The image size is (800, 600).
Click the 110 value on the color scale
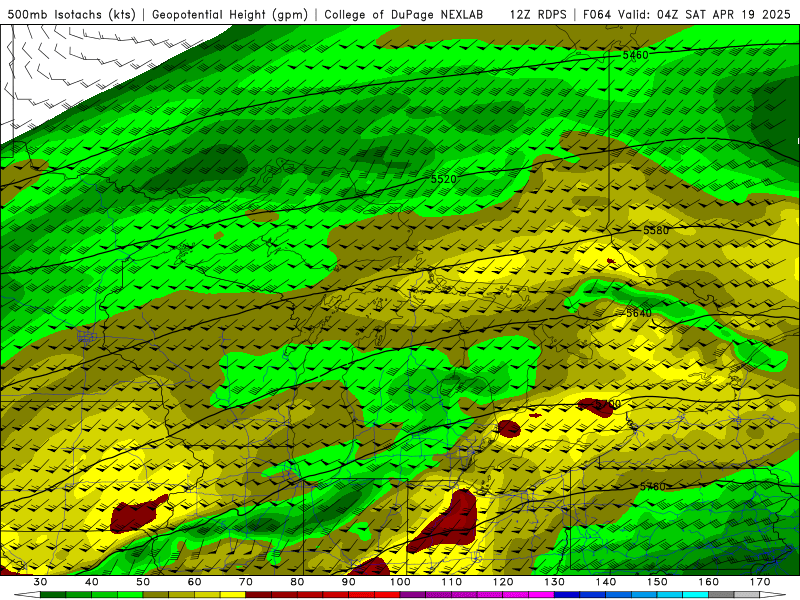click(x=452, y=582)
